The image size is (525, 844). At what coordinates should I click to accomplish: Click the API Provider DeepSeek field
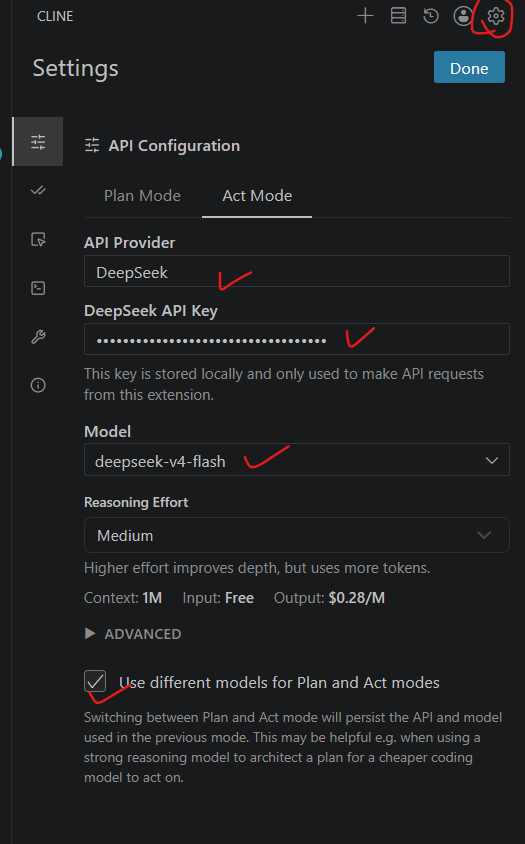click(x=297, y=272)
